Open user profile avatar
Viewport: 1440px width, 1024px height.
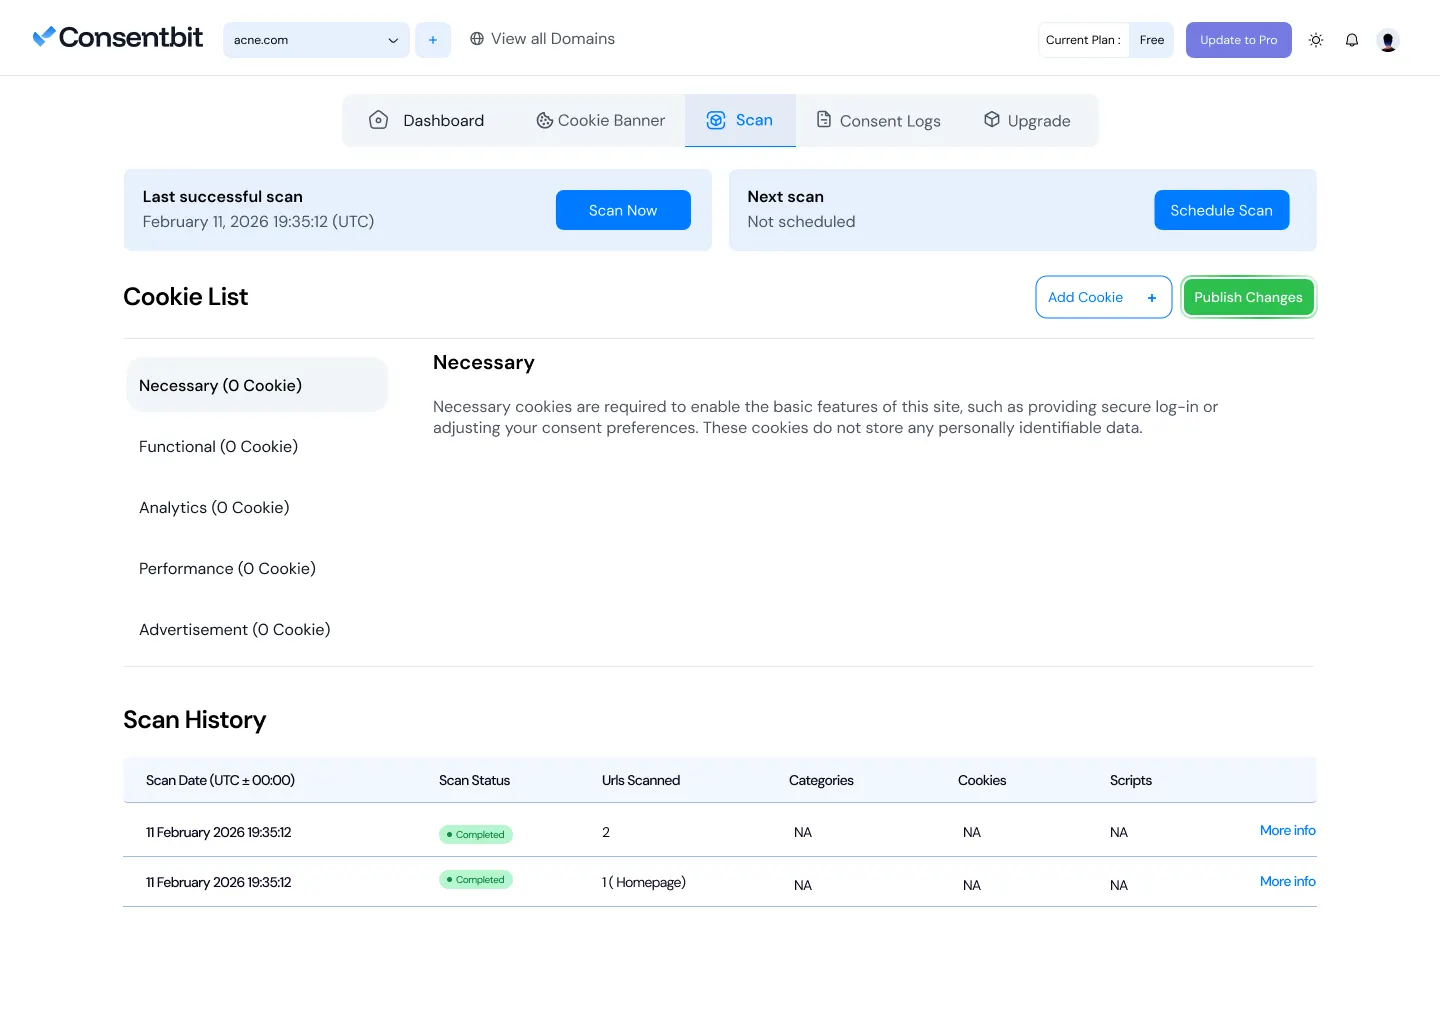tap(1388, 40)
